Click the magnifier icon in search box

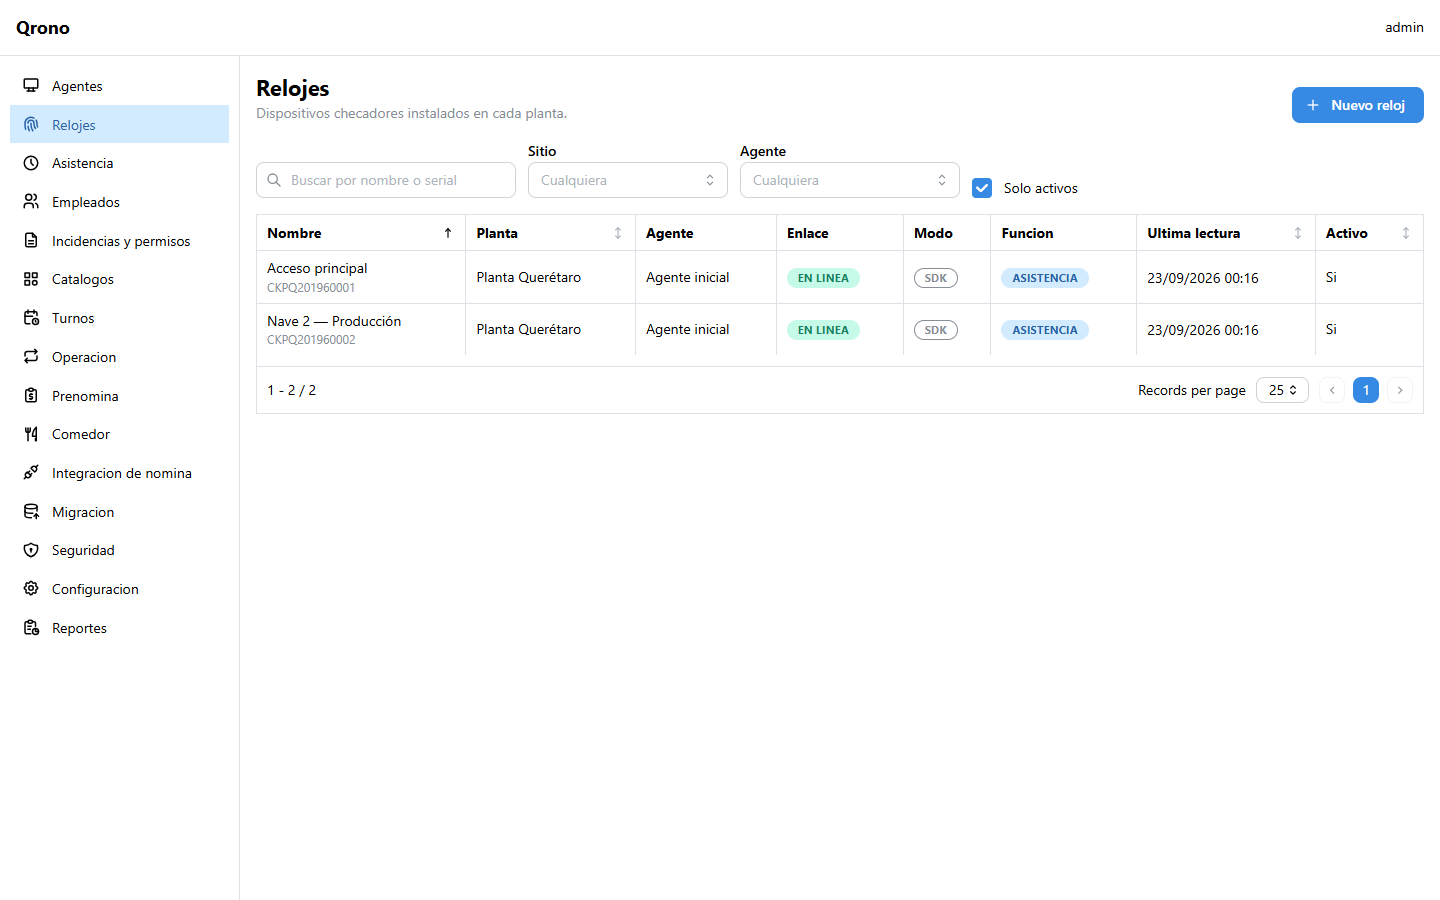coord(274,180)
